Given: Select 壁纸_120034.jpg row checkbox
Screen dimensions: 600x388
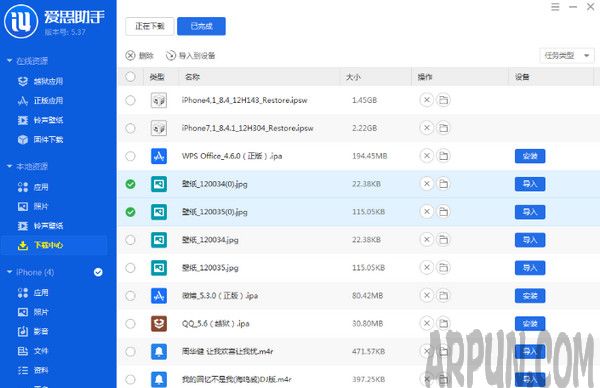Looking at the screenshot, I should (130, 240).
